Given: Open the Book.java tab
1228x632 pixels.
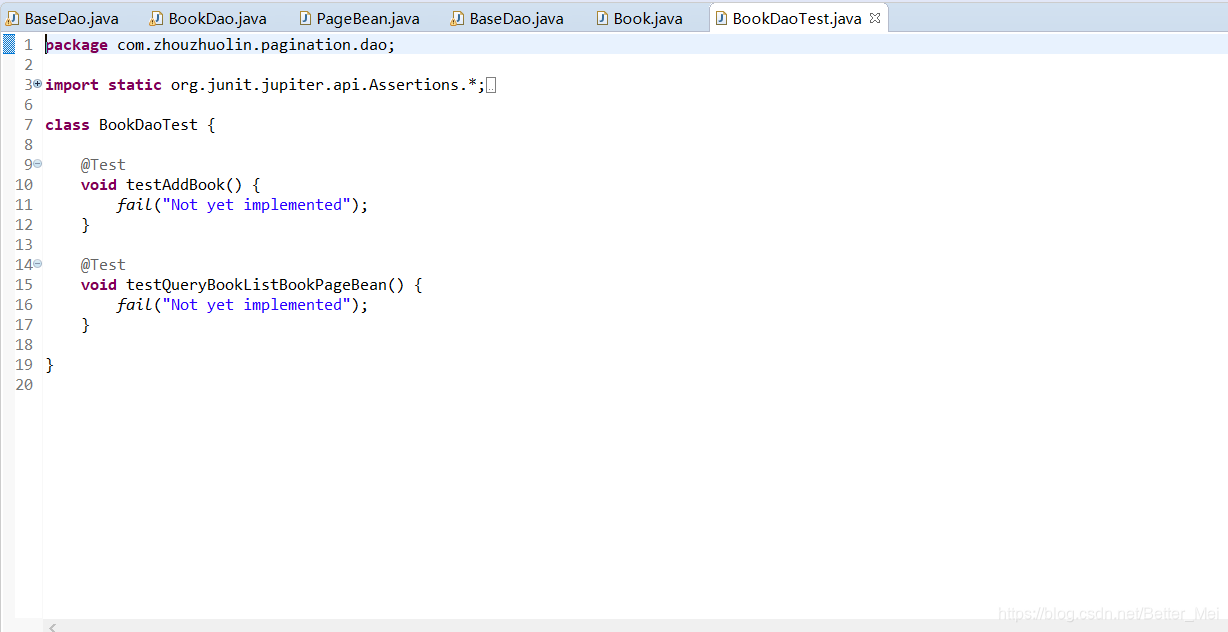Looking at the screenshot, I should tap(639, 18).
